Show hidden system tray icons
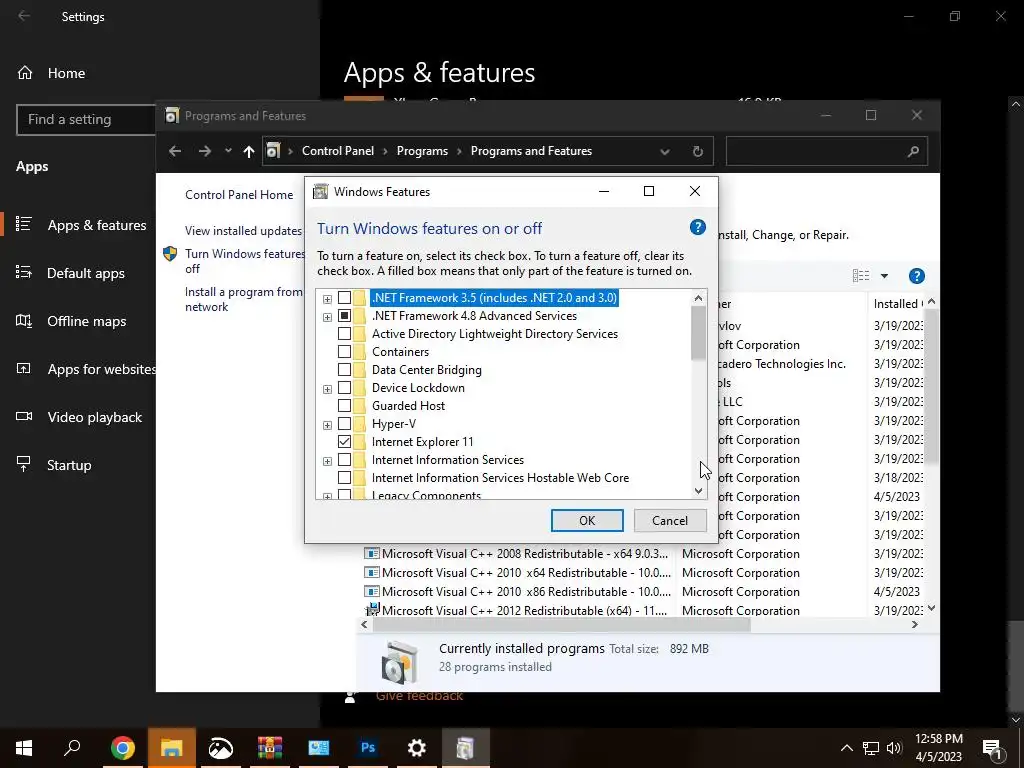 (846, 748)
